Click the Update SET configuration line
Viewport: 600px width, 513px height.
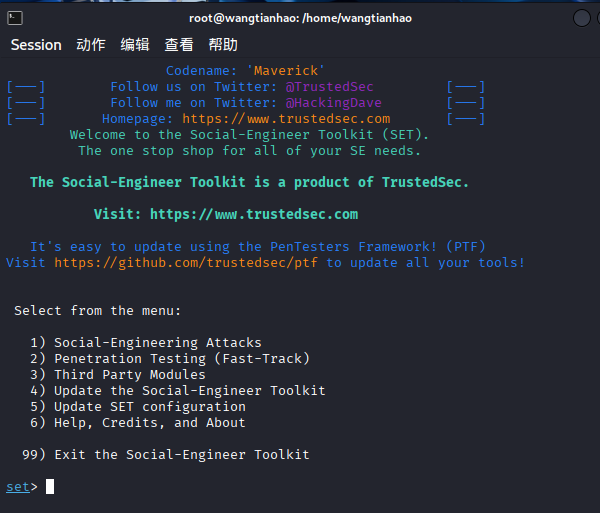coord(149,407)
